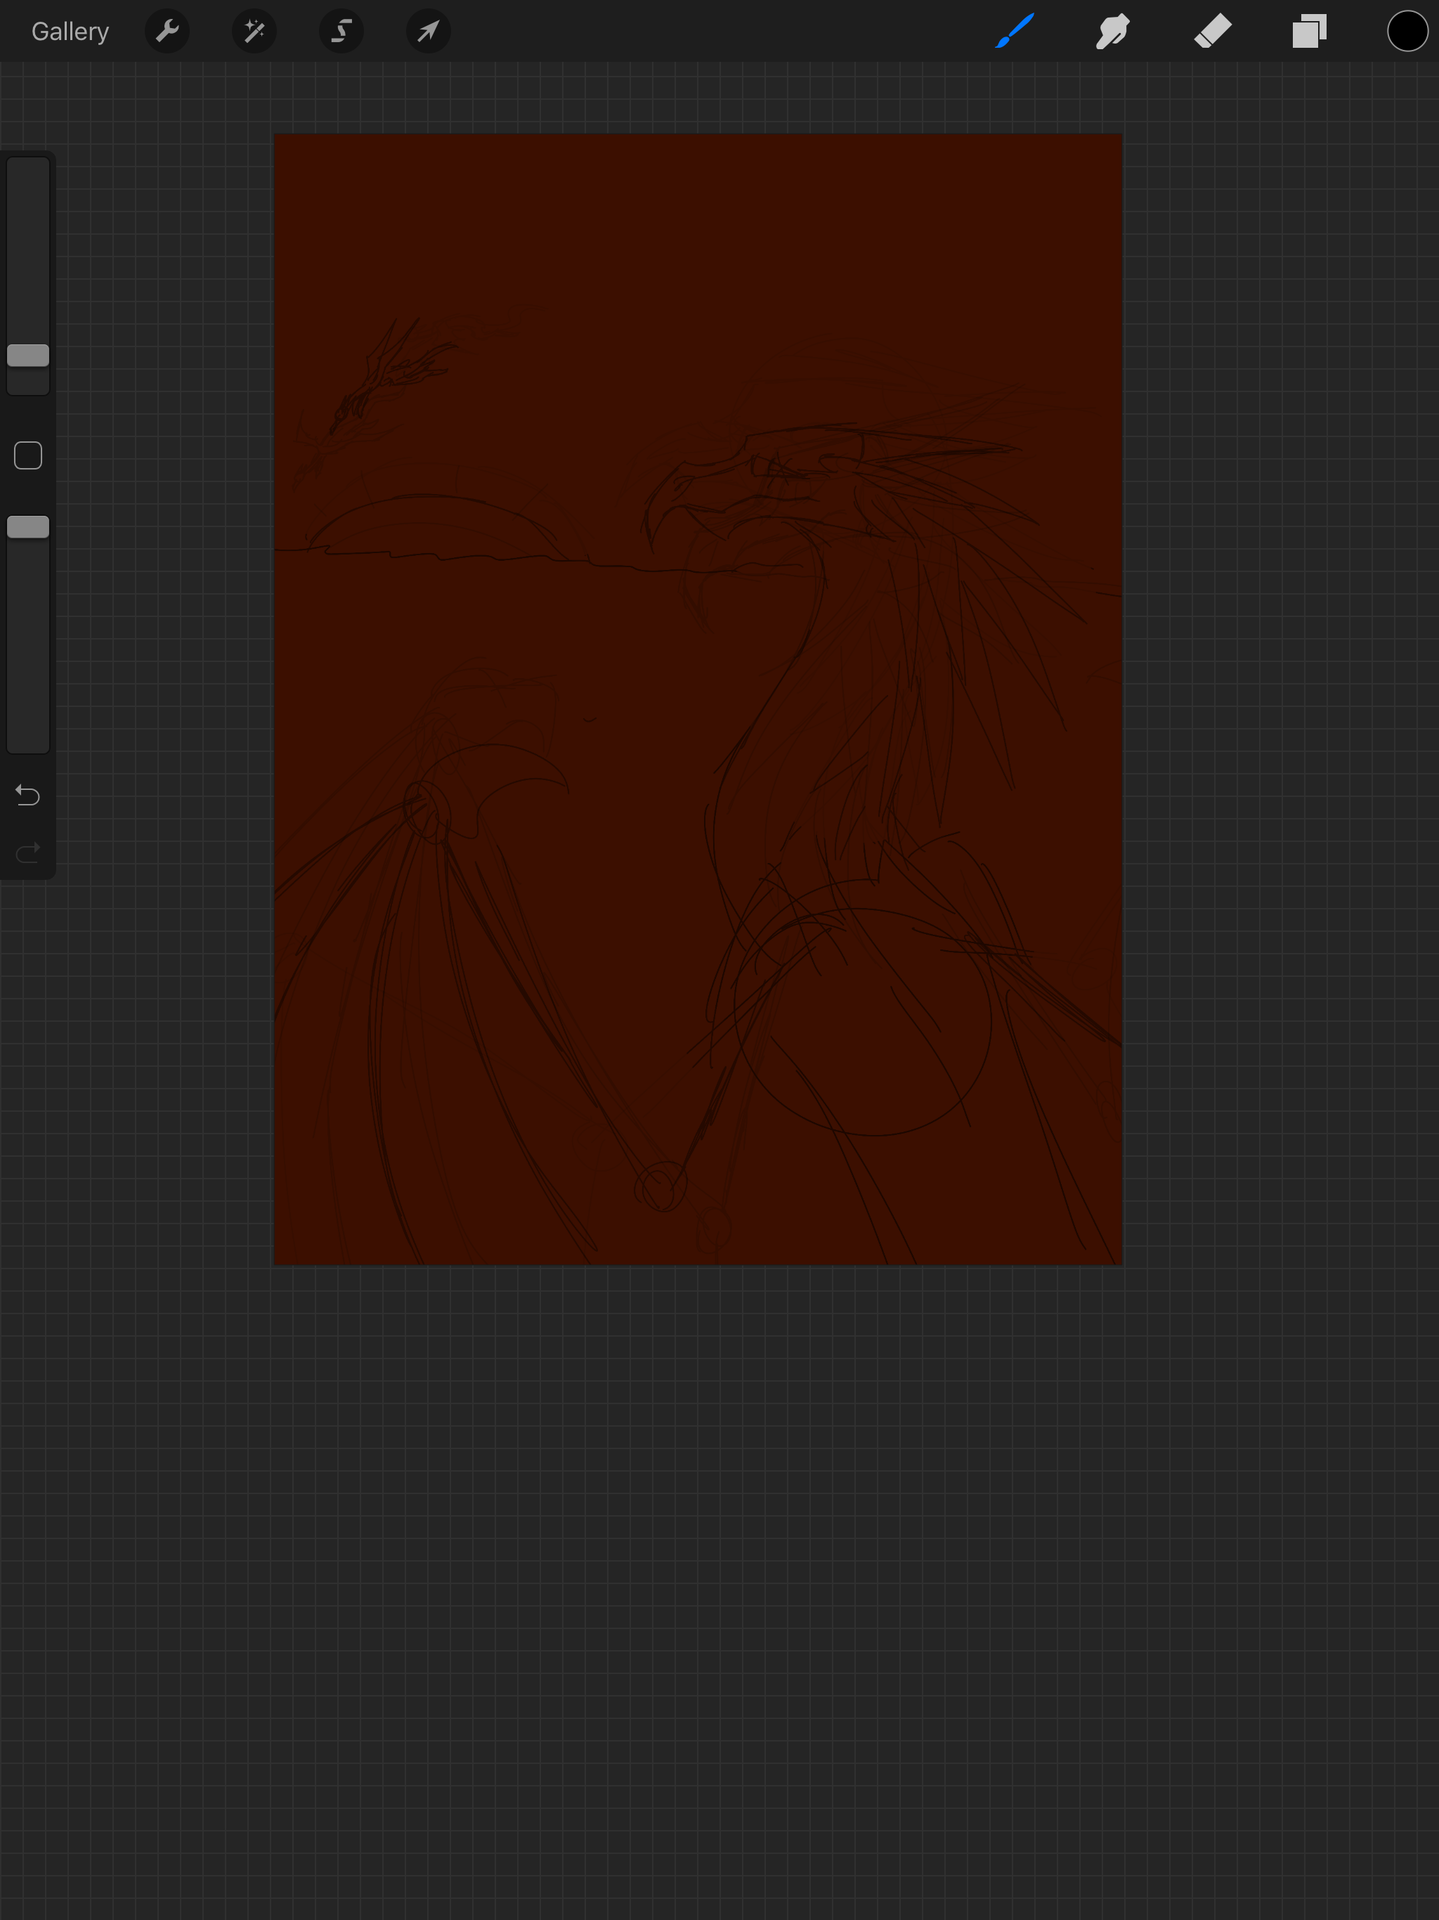
Task: Activate the Transform arrow tool
Action: 428,32
